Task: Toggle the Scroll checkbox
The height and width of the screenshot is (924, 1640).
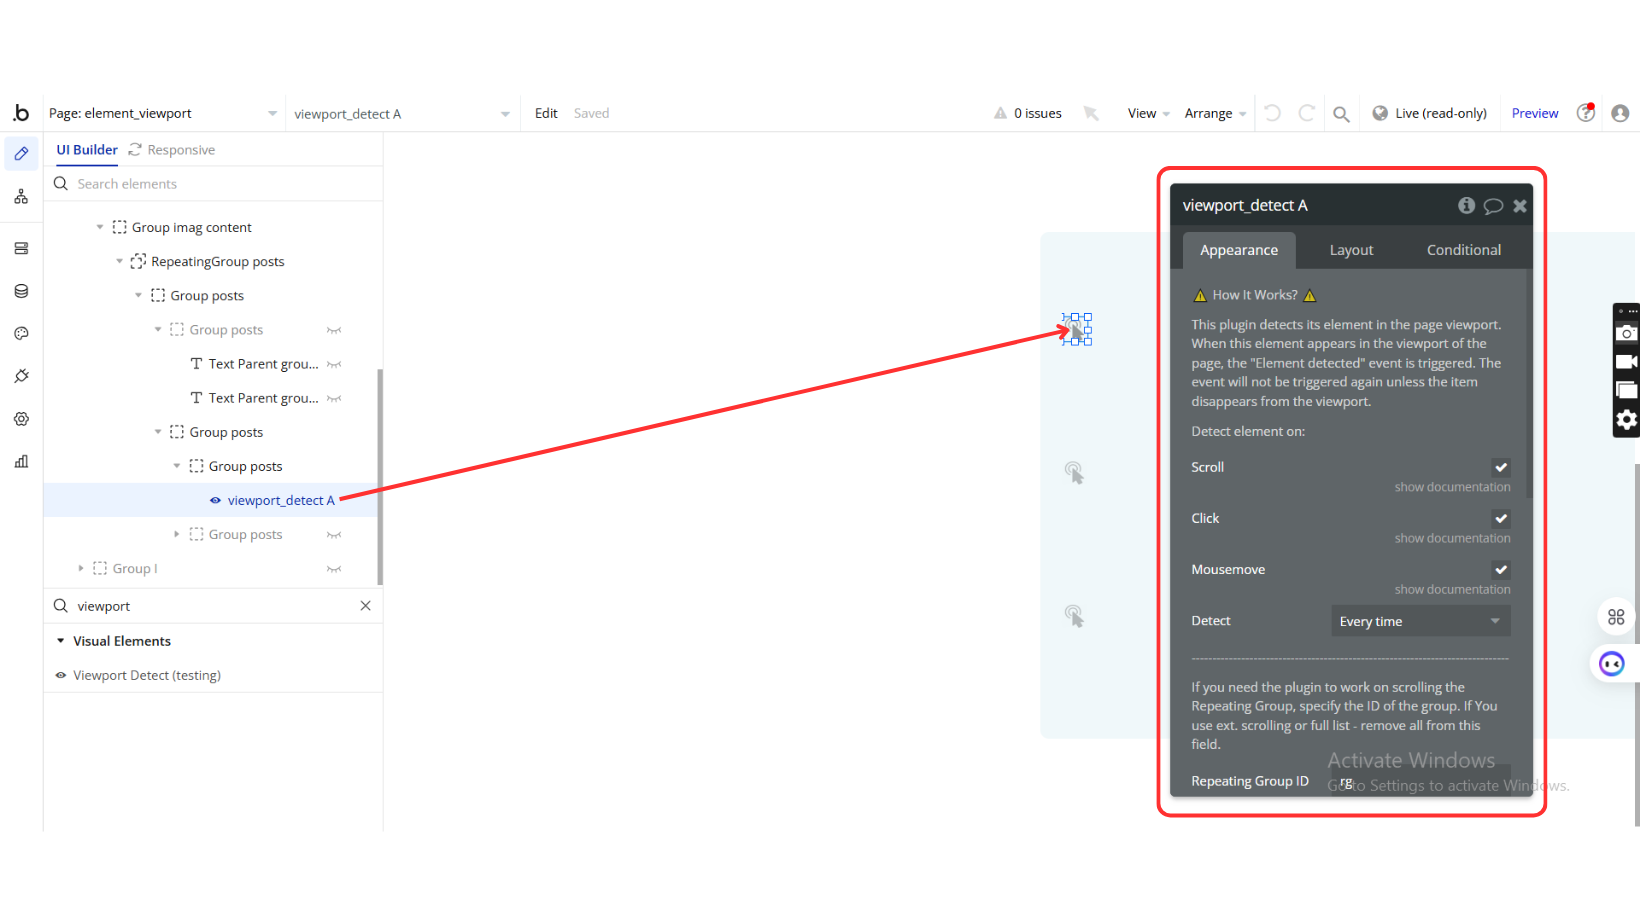Action: (1501, 467)
